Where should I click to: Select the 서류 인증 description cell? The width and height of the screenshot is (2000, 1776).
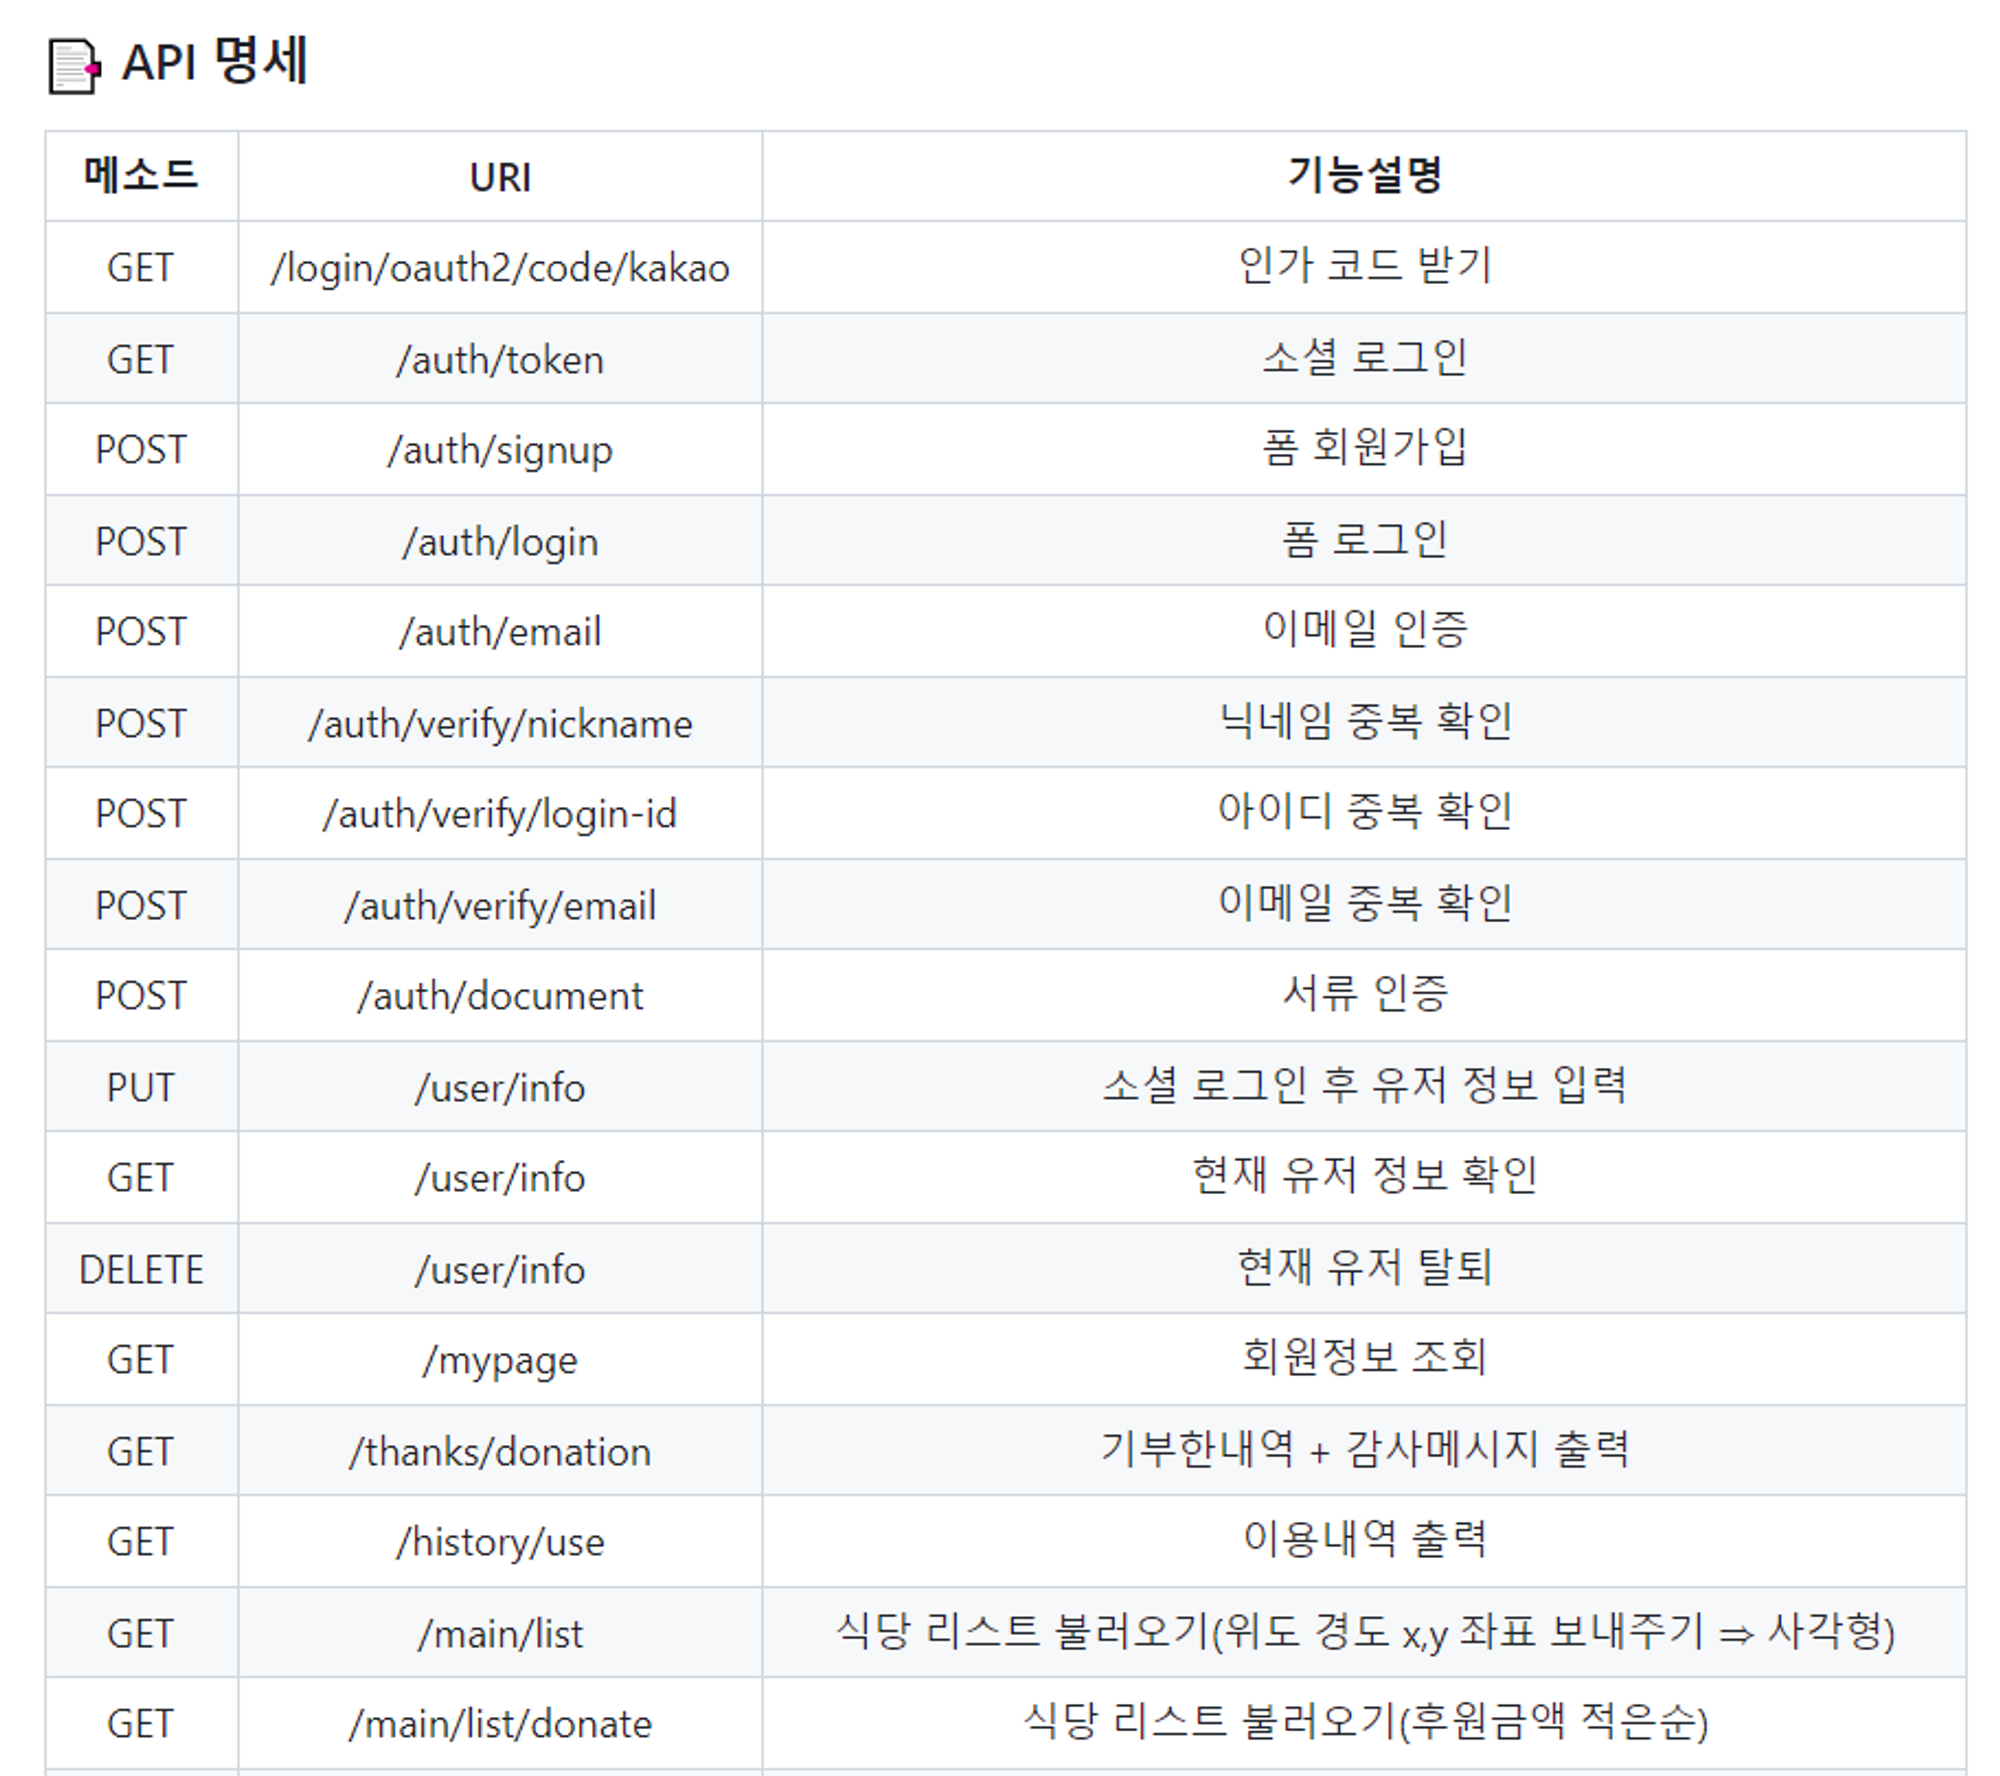(1368, 995)
